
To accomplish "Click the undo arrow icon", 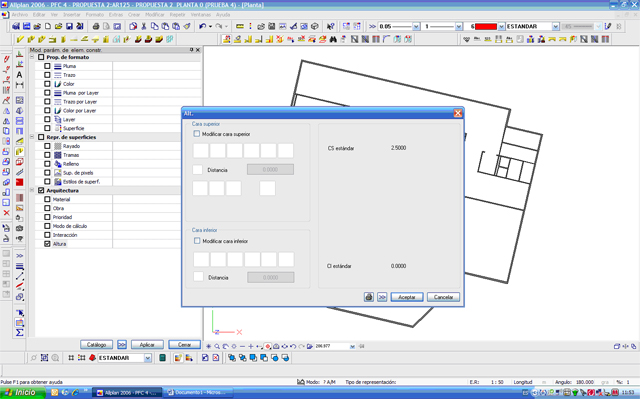I will (x=202, y=26).
